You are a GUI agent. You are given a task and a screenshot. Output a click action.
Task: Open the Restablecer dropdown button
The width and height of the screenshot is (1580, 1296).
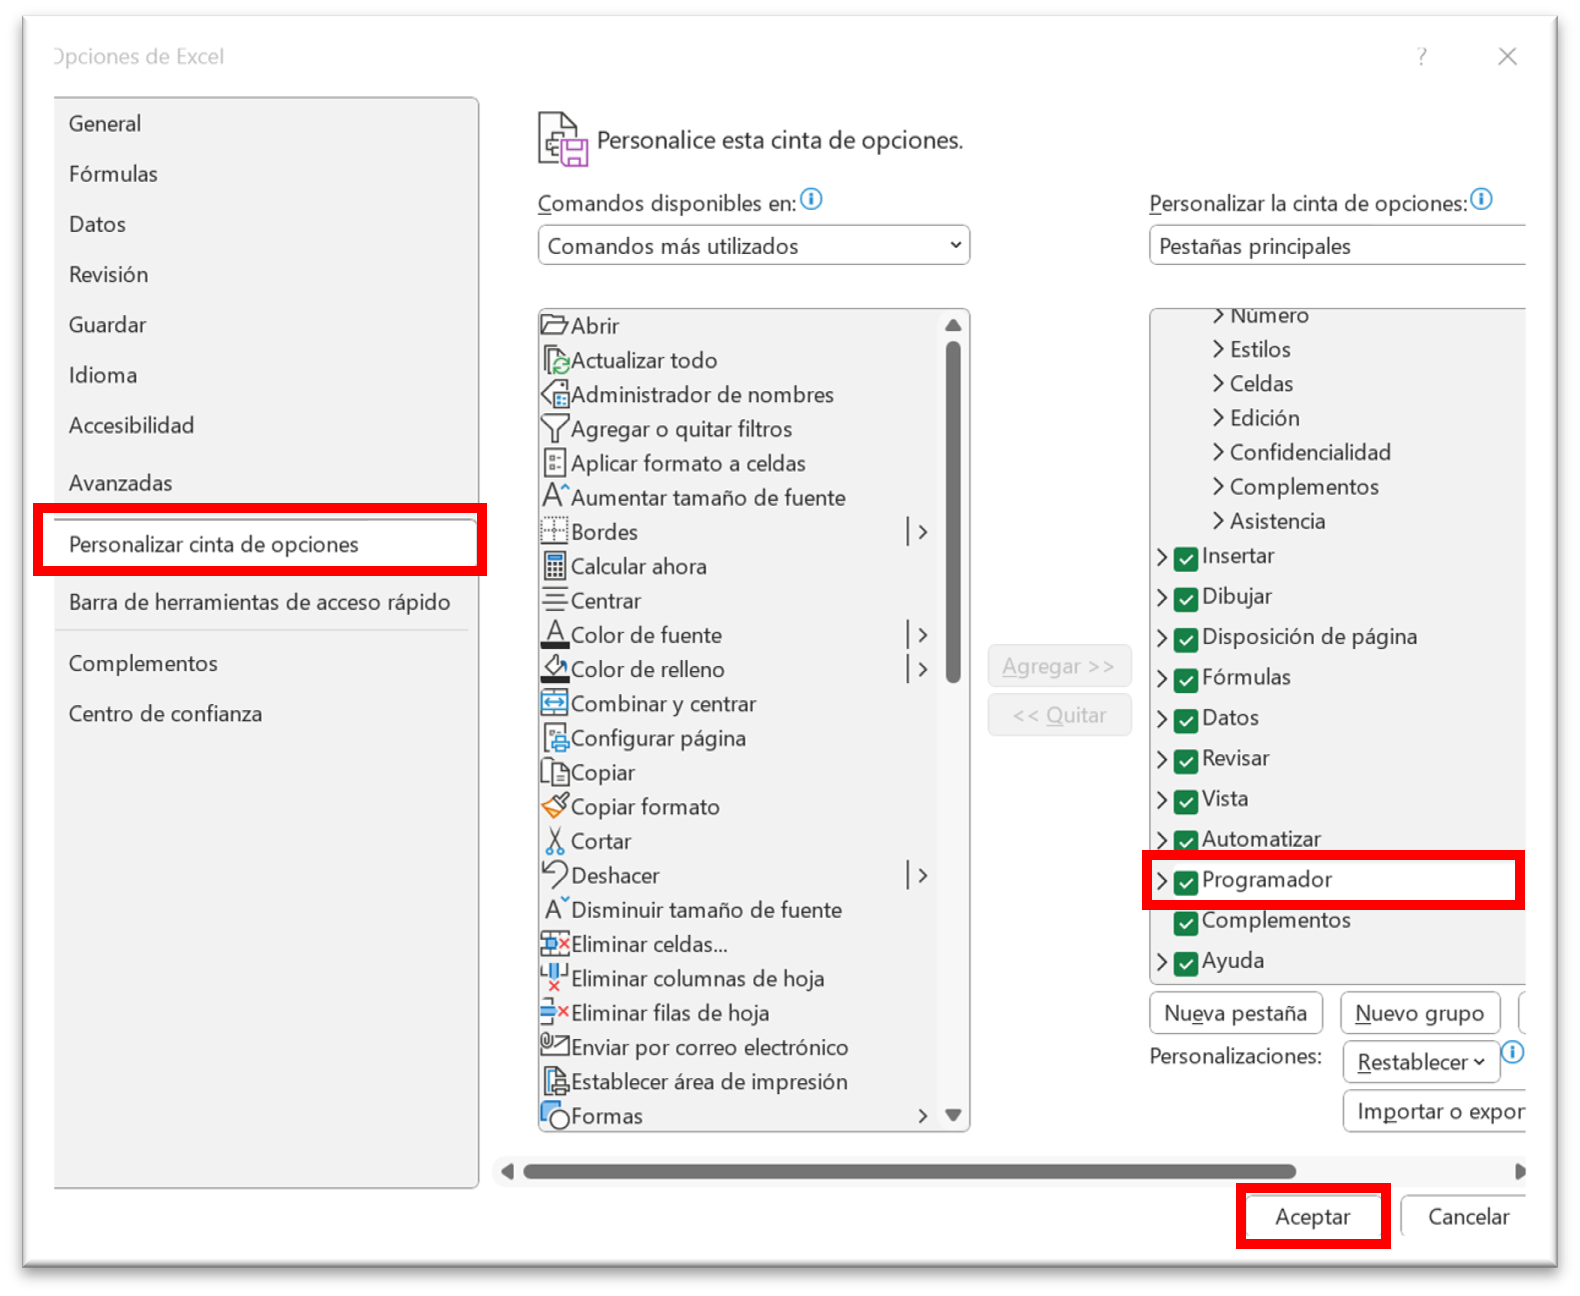pyautogui.click(x=1421, y=1062)
